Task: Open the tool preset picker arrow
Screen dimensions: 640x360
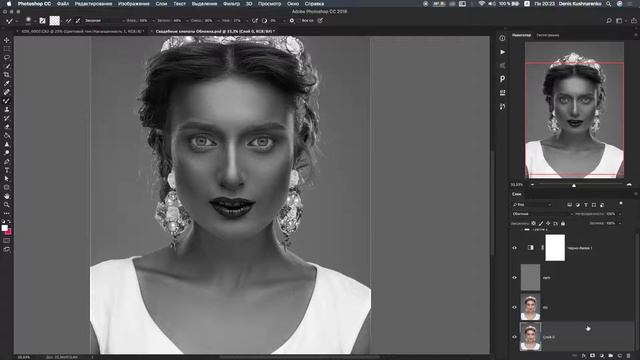Action: click(16, 21)
